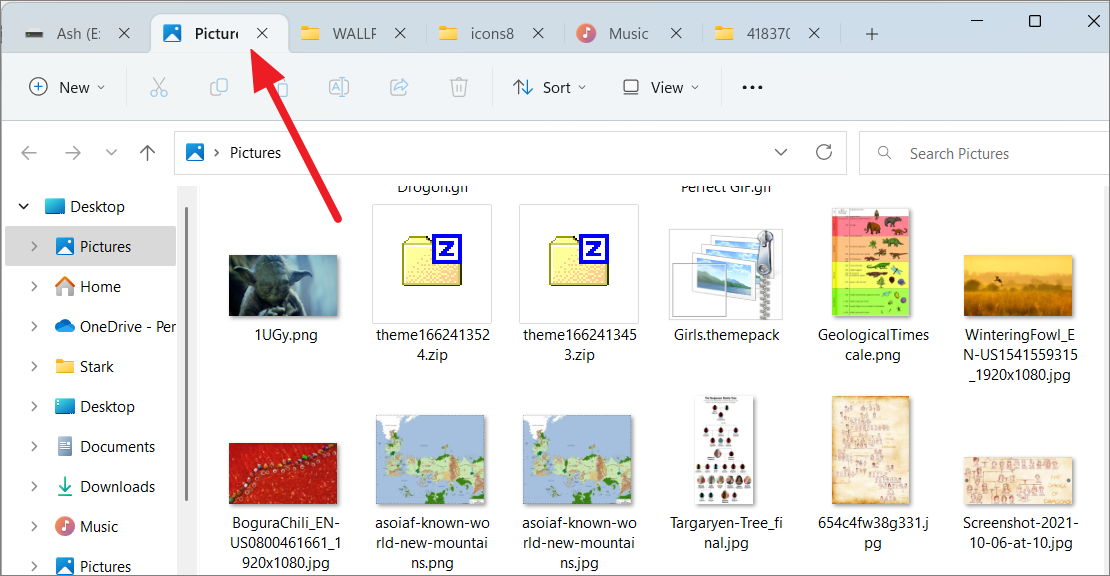
Task: Close the Ash (E: tab
Action: [124, 33]
